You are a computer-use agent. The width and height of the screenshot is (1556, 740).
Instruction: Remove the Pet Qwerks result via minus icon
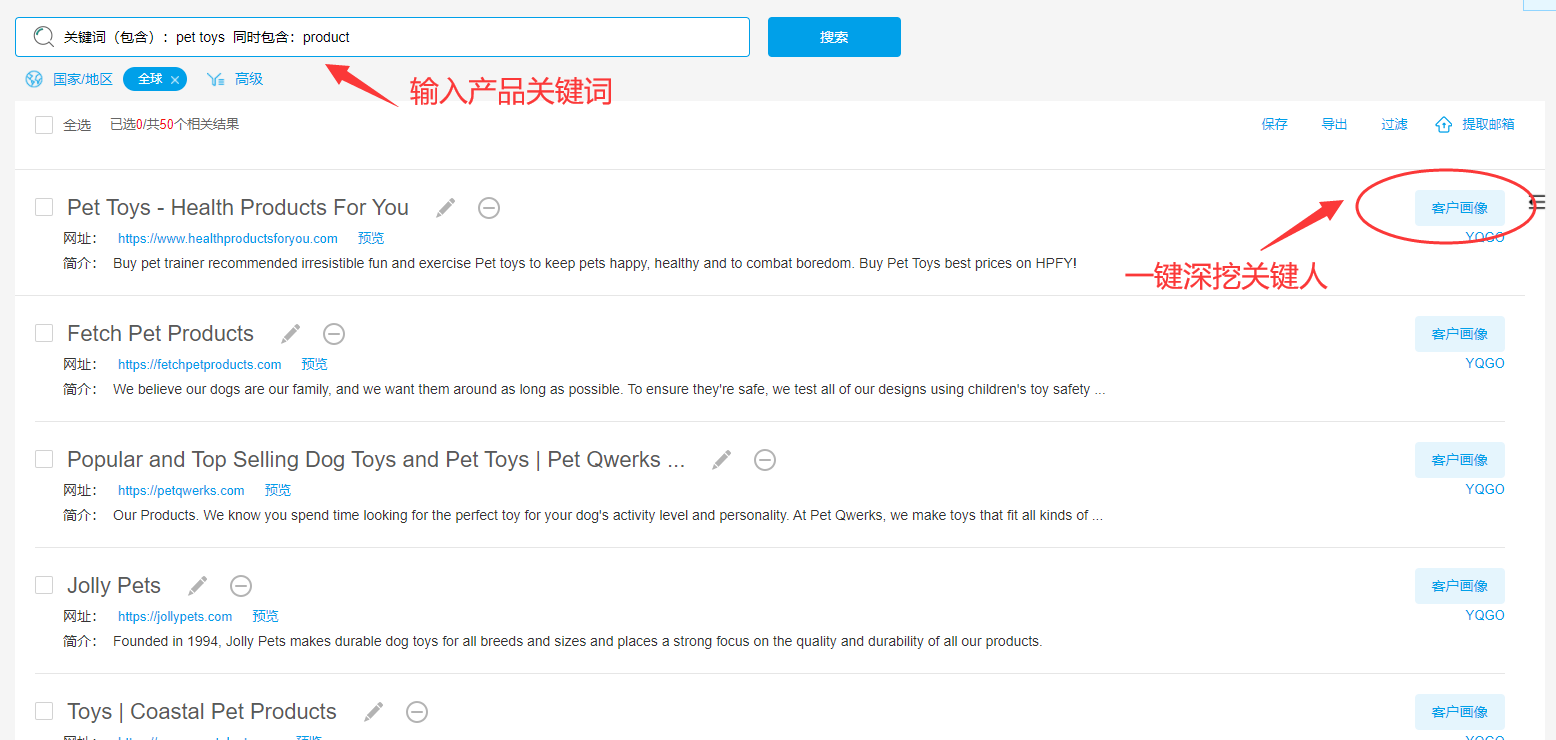[765, 460]
